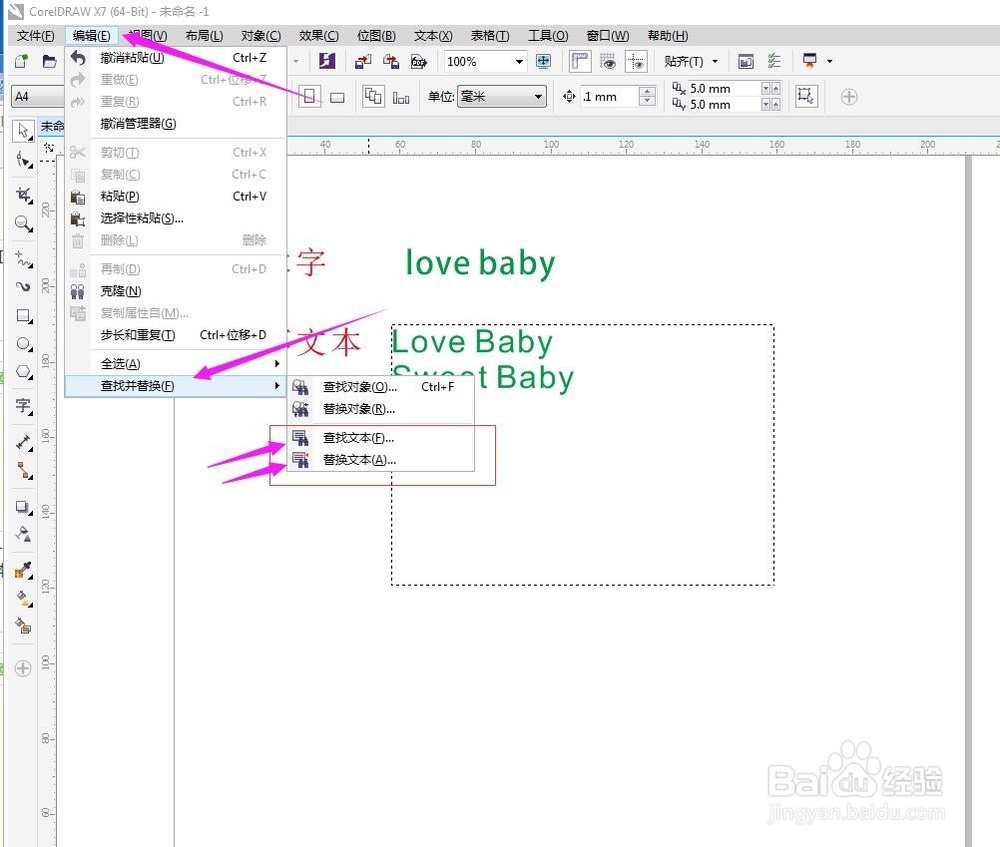Choose 查找对象(O)... from submenu
The image size is (1000, 847).
pos(381,387)
